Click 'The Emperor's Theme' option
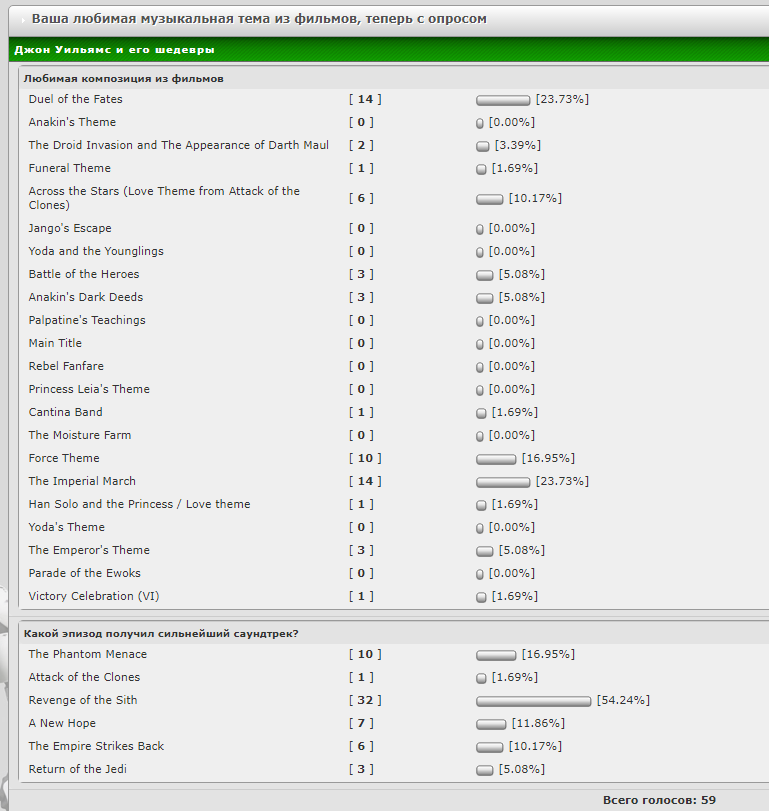 coord(89,550)
